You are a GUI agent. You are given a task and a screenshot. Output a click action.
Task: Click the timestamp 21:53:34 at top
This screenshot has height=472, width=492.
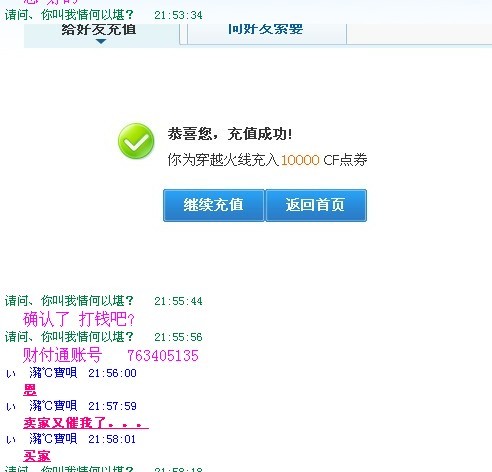[x=178, y=15]
